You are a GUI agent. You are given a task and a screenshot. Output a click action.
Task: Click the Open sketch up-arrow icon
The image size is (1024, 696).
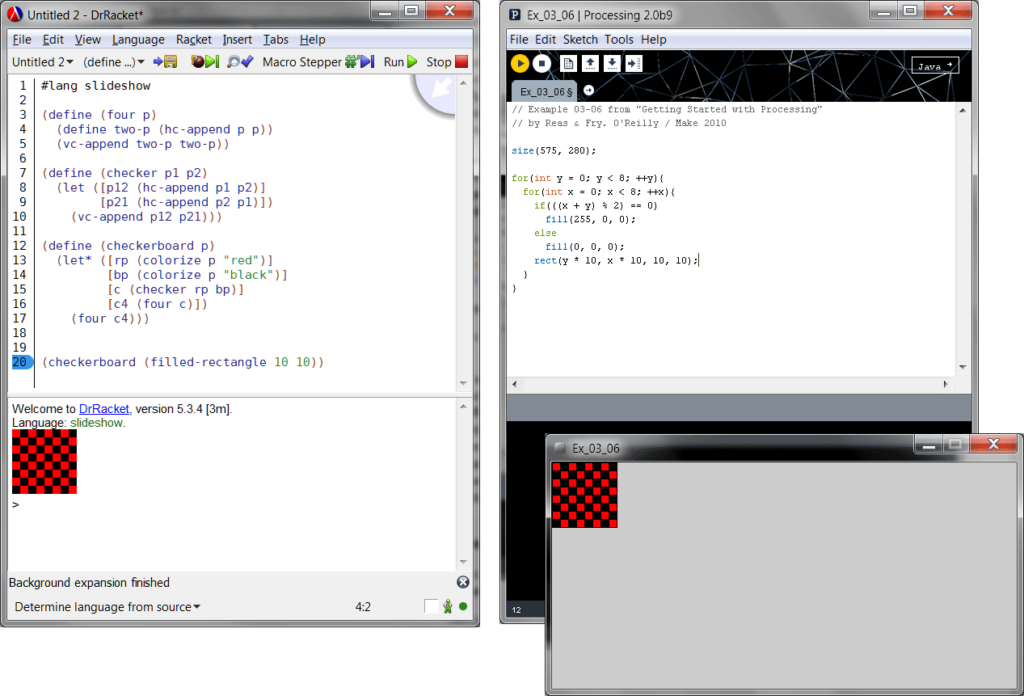click(x=590, y=64)
